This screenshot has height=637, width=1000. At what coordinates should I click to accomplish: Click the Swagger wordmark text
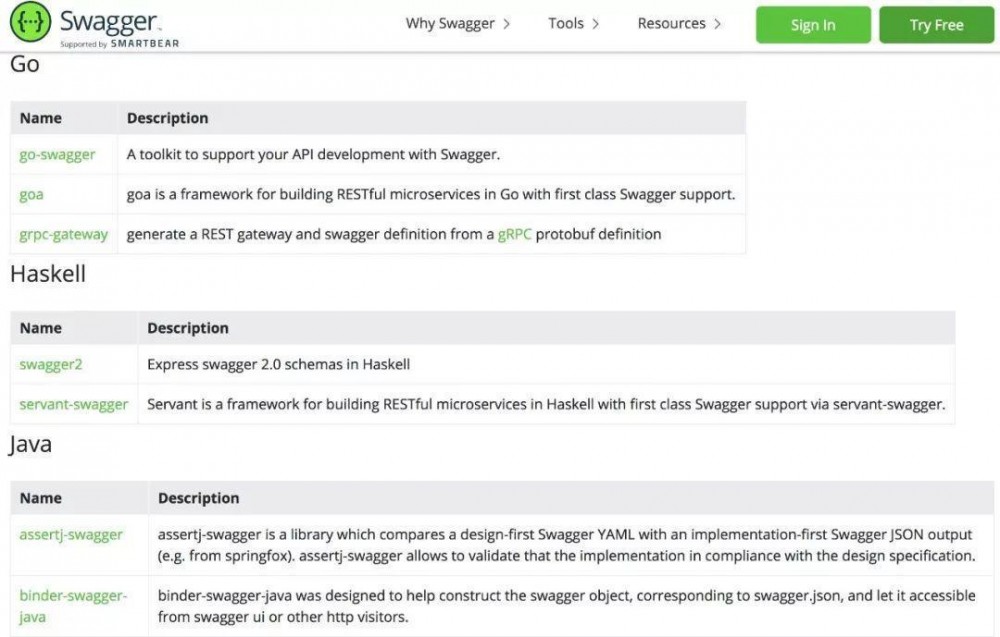(110, 20)
